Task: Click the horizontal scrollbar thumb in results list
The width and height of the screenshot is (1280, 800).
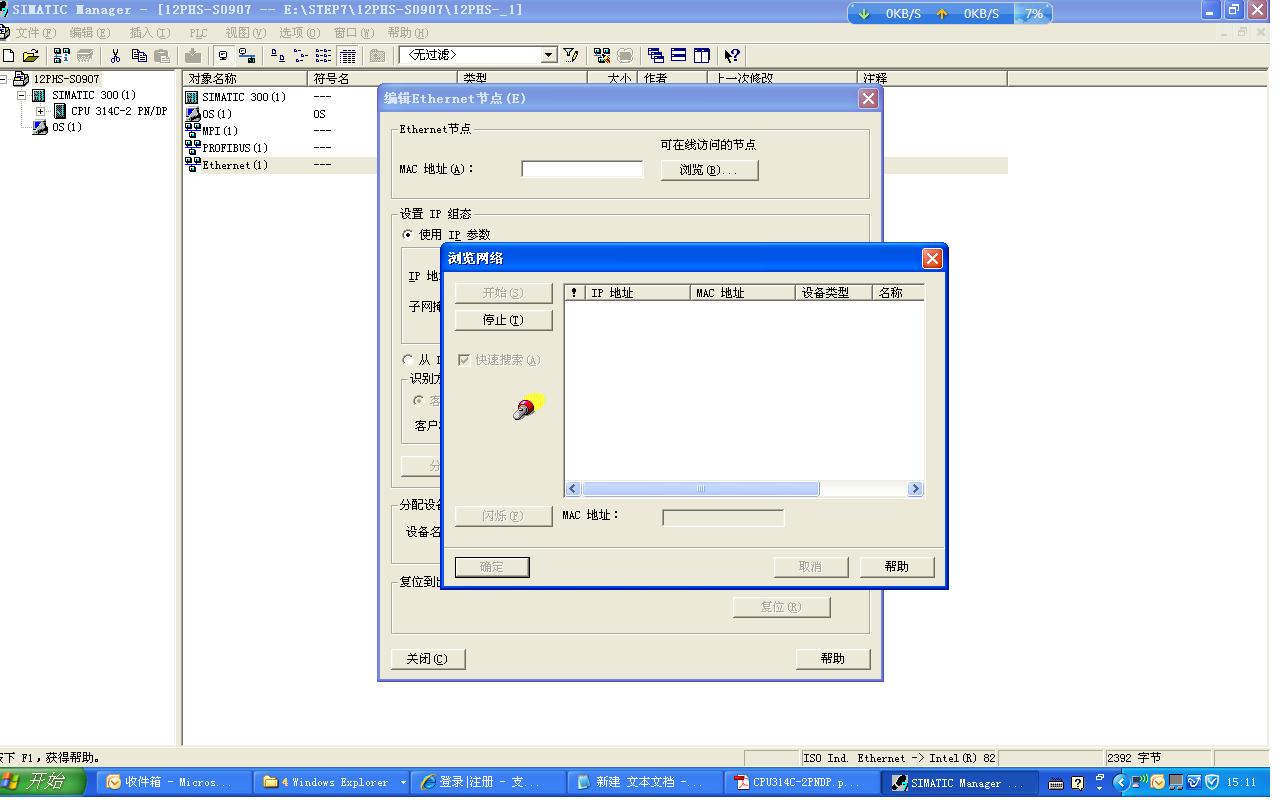Action: tap(700, 489)
